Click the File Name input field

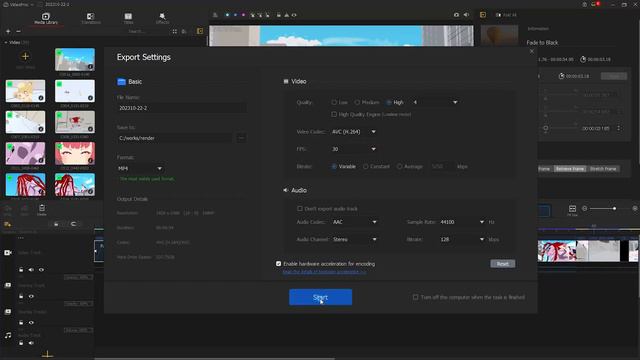(x=181, y=108)
